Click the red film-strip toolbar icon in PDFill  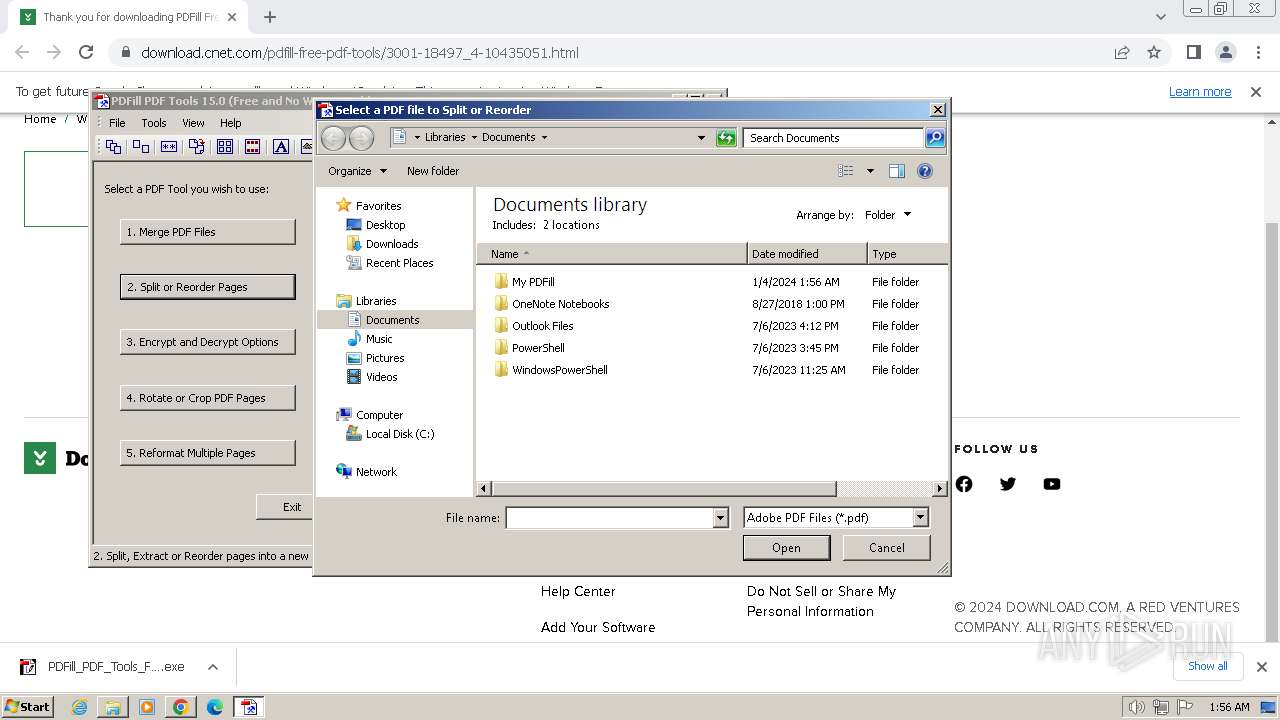[253, 147]
